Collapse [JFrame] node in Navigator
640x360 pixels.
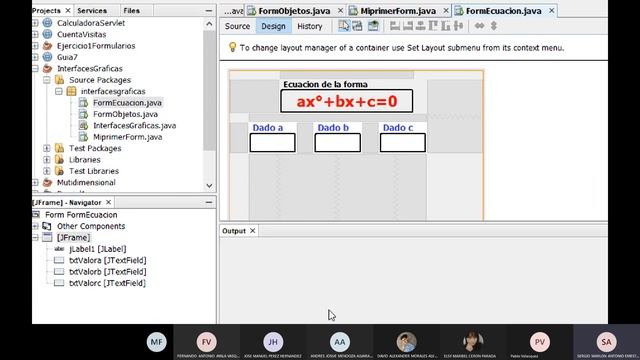click(x=36, y=238)
